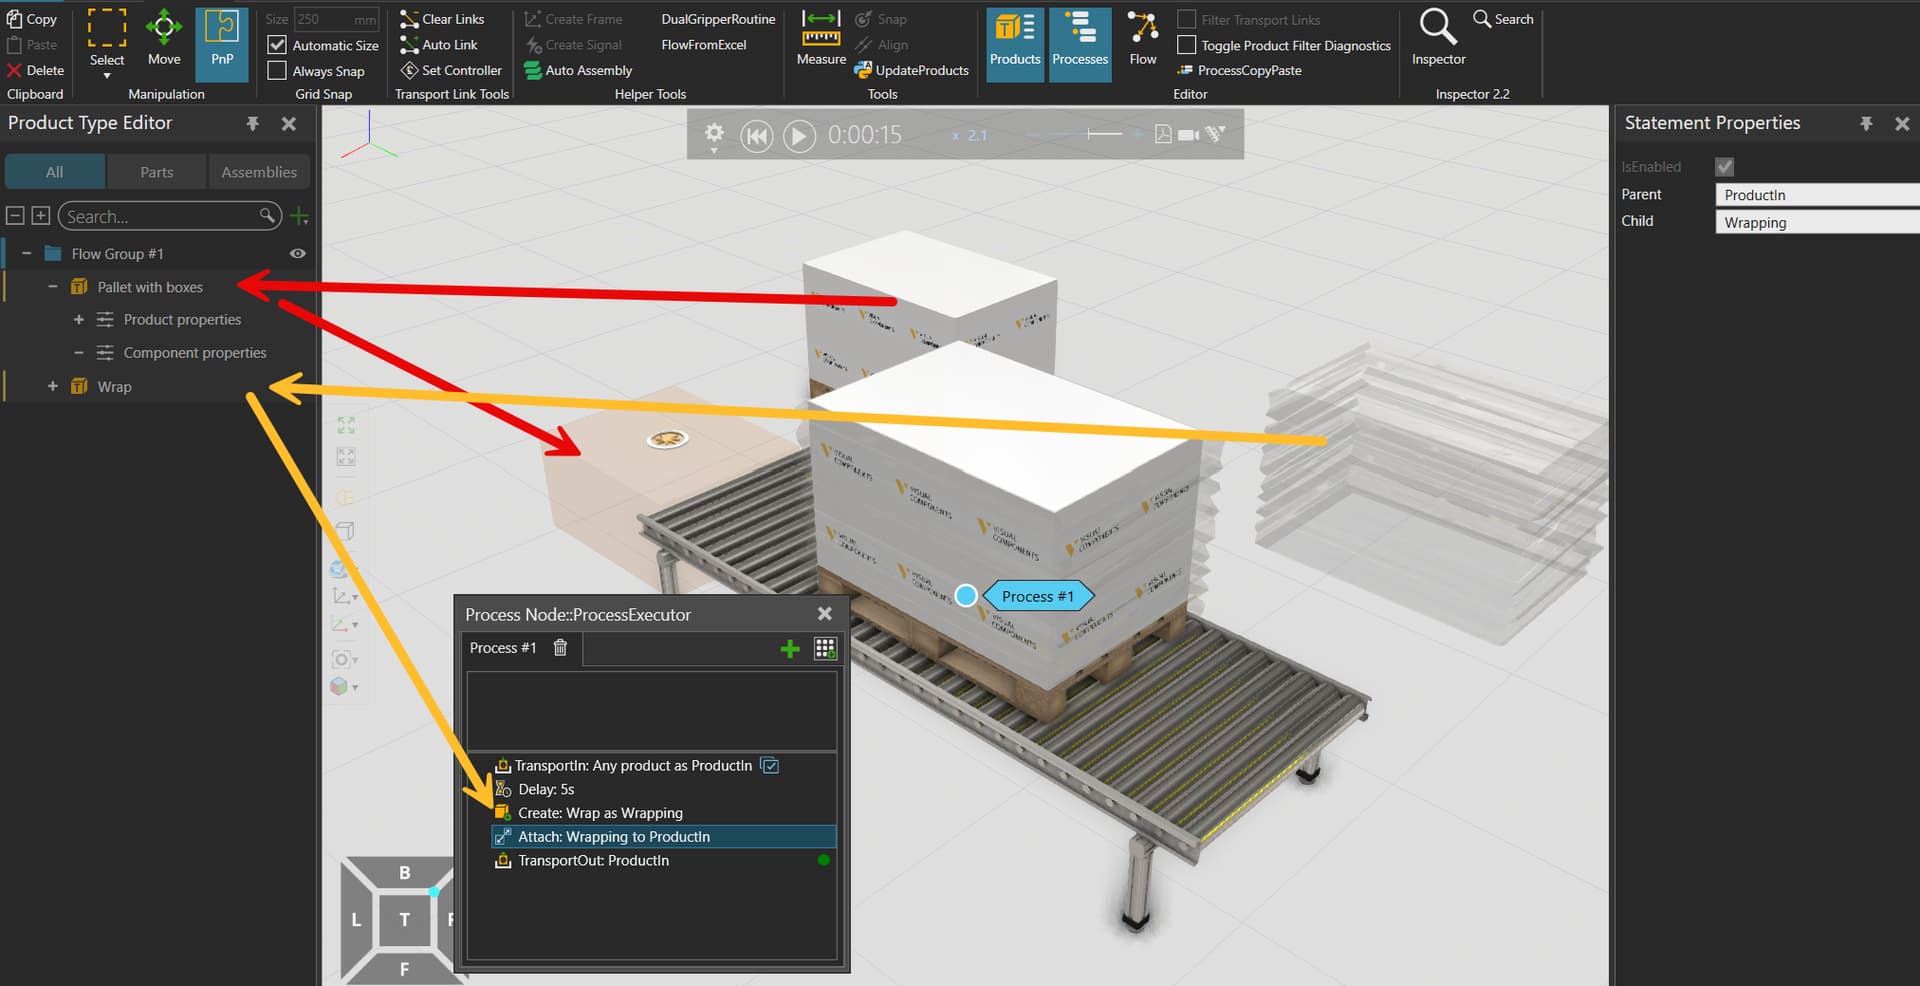Click ProcessCopyPaste tool
This screenshot has height=986, width=1920.
coord(1239,70)
